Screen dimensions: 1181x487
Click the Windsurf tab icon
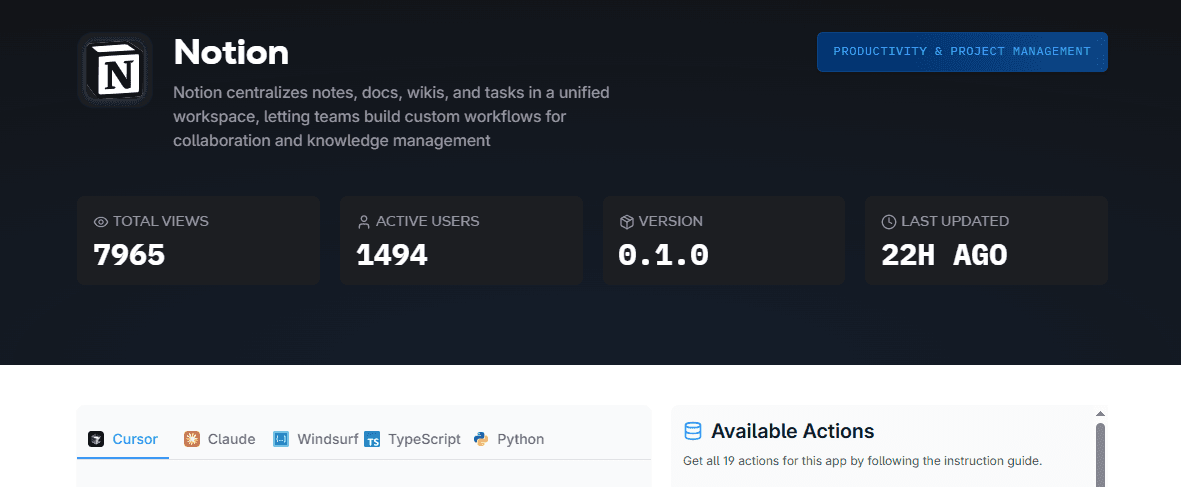click(x=281, y=439)
